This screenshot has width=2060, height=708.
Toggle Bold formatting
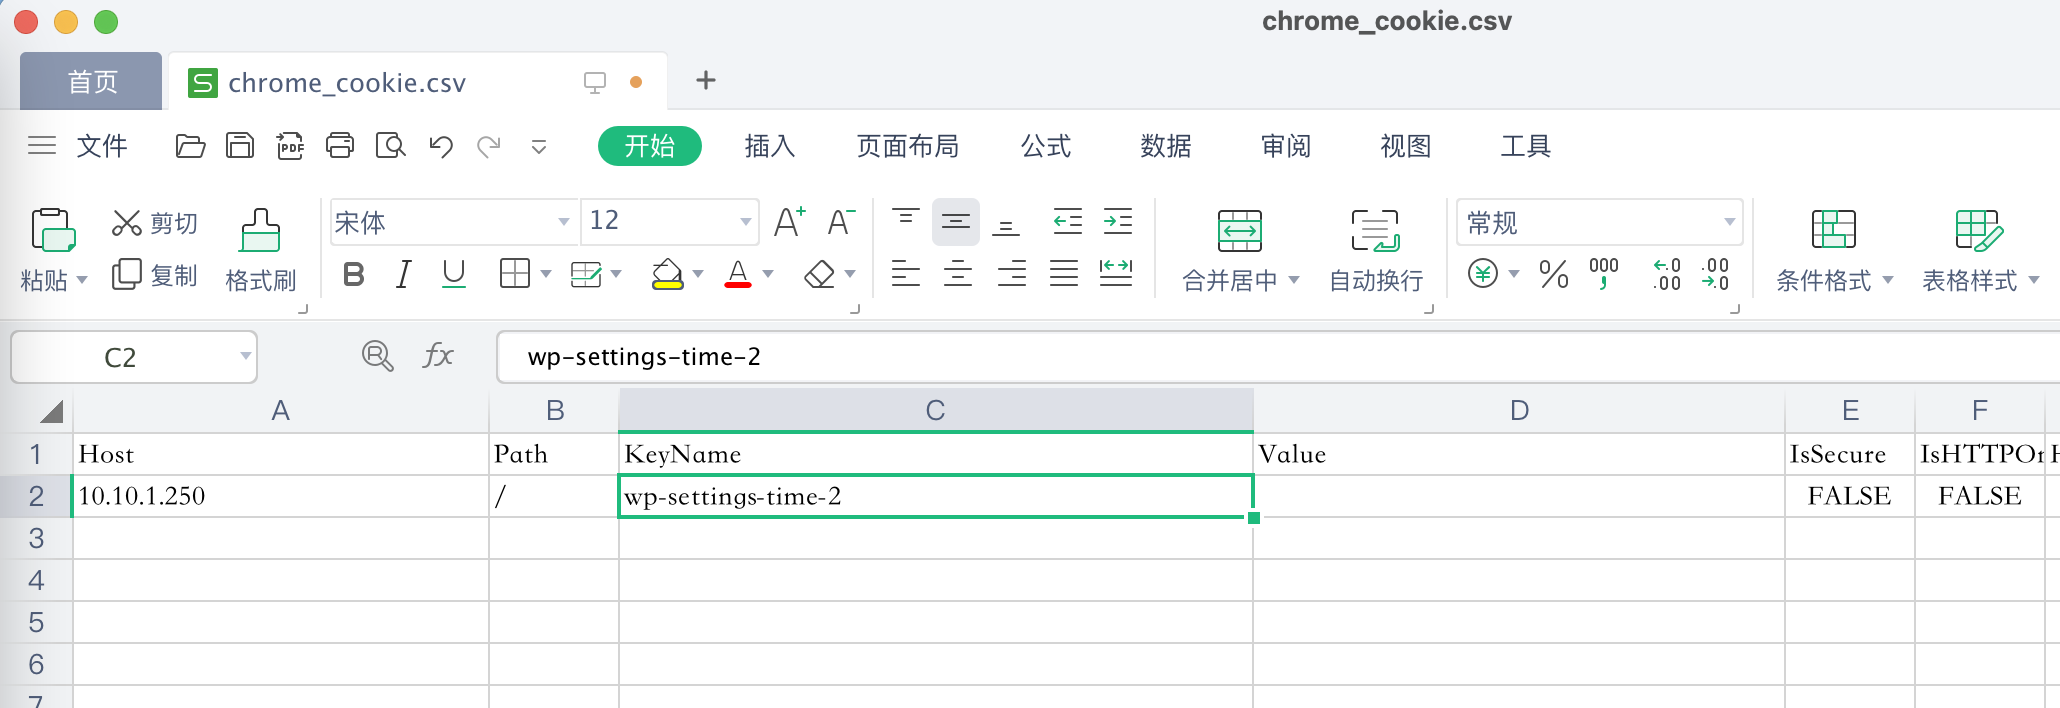353,274
